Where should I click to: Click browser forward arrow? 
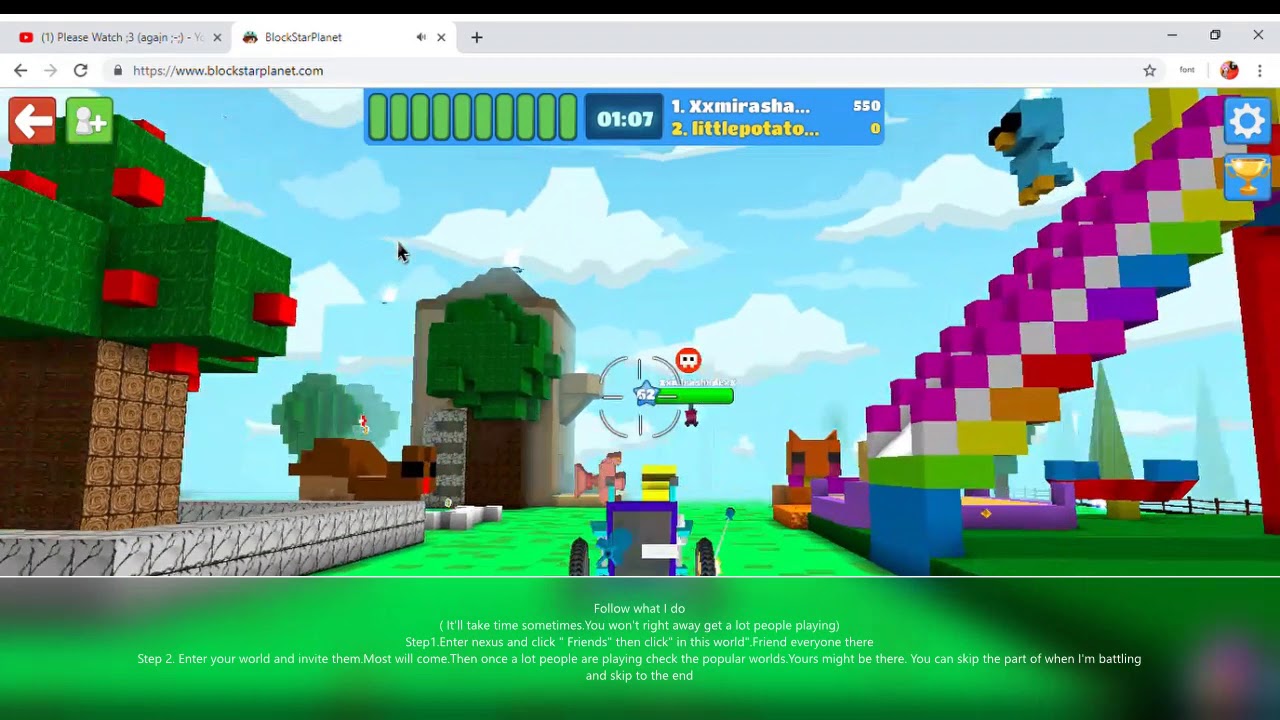tap(51, 70)
